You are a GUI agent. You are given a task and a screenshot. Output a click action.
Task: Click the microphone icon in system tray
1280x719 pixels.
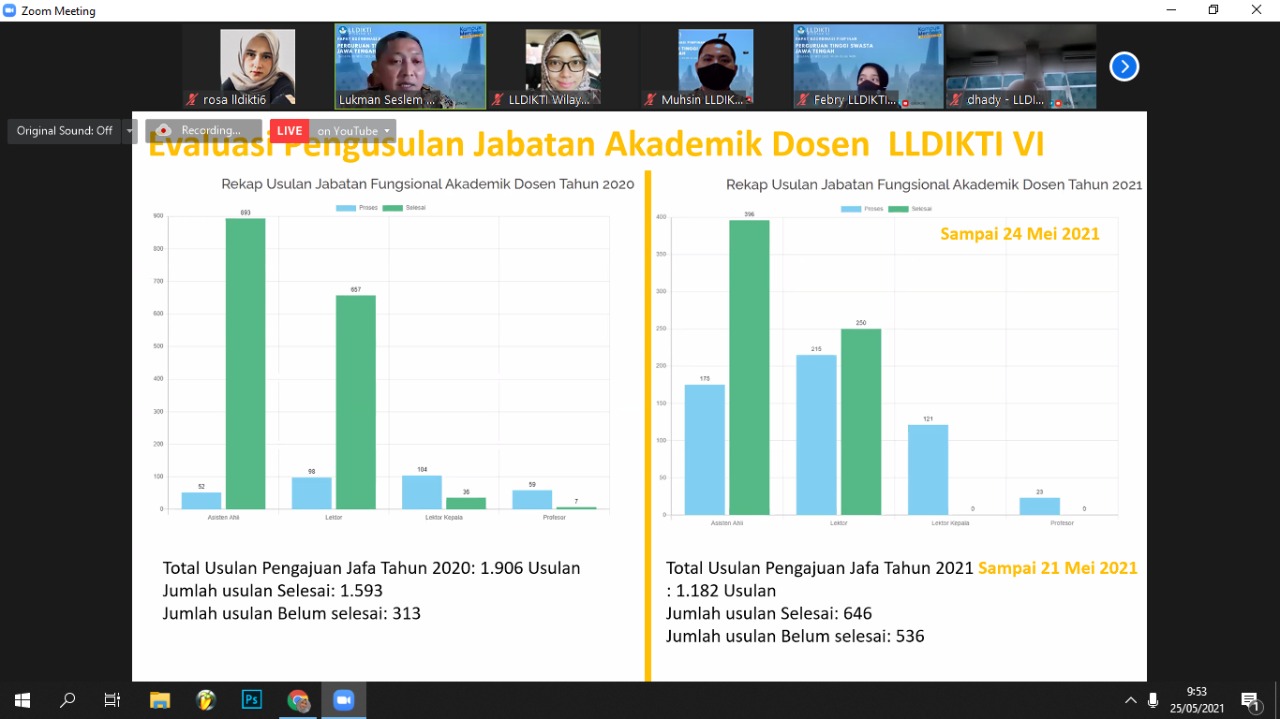pyautogui.click(x=1153, y=700)
